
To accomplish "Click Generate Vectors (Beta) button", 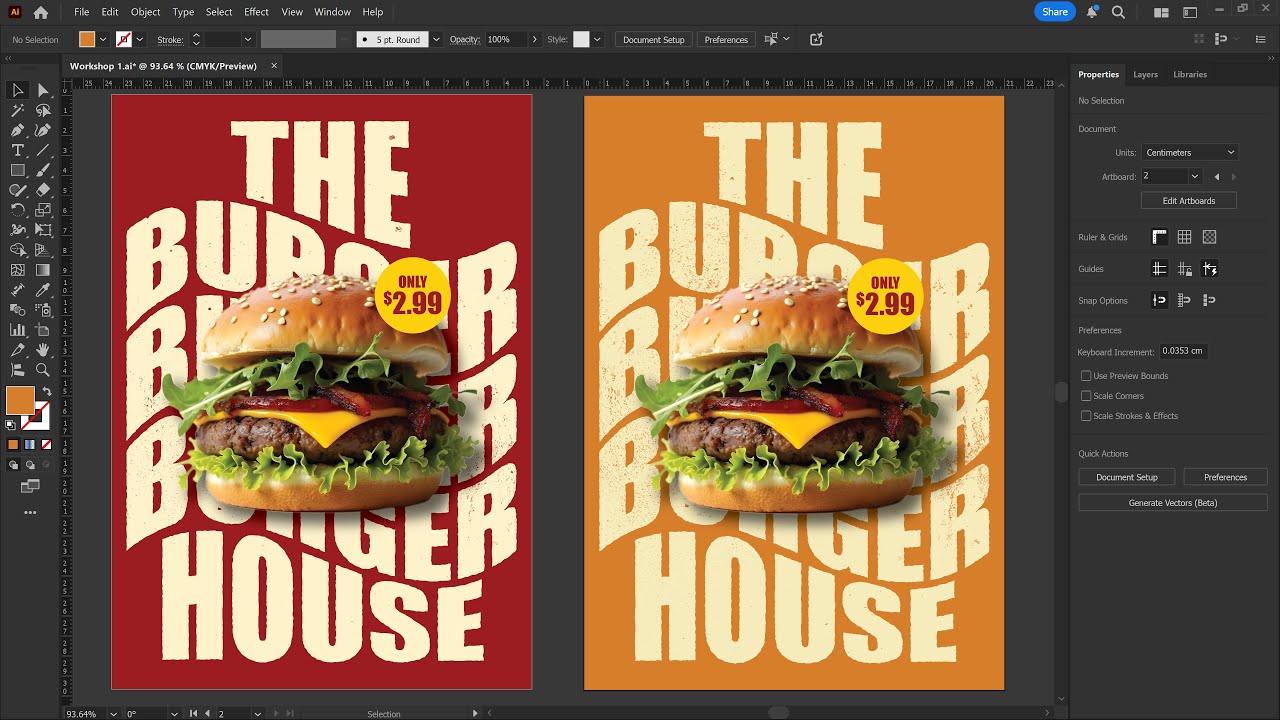I will pyautogui.click(x=1173, y=503).
